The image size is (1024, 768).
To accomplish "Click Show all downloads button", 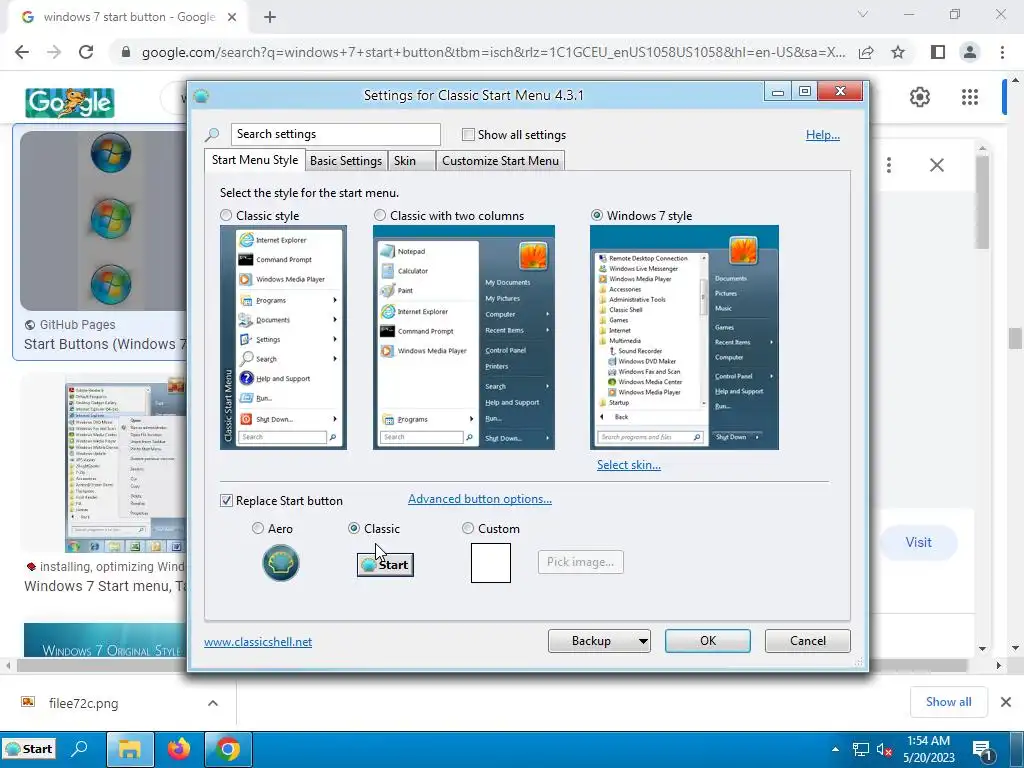I will [948, 702].
